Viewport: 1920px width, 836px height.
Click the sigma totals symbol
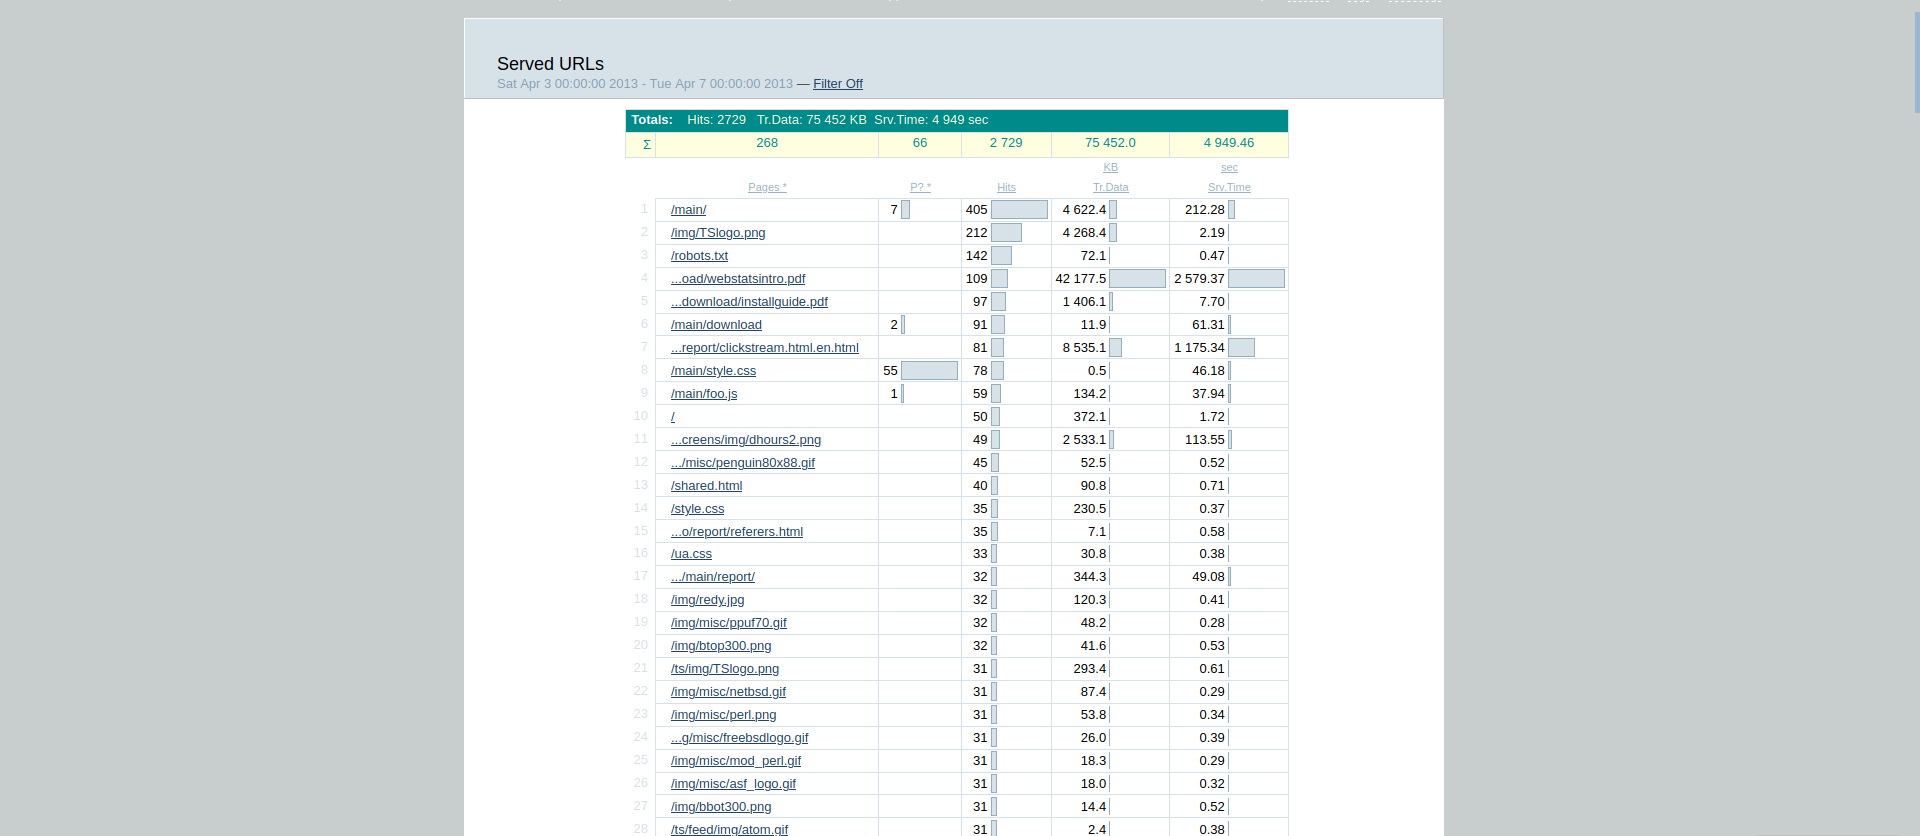(x=646, y=144)
